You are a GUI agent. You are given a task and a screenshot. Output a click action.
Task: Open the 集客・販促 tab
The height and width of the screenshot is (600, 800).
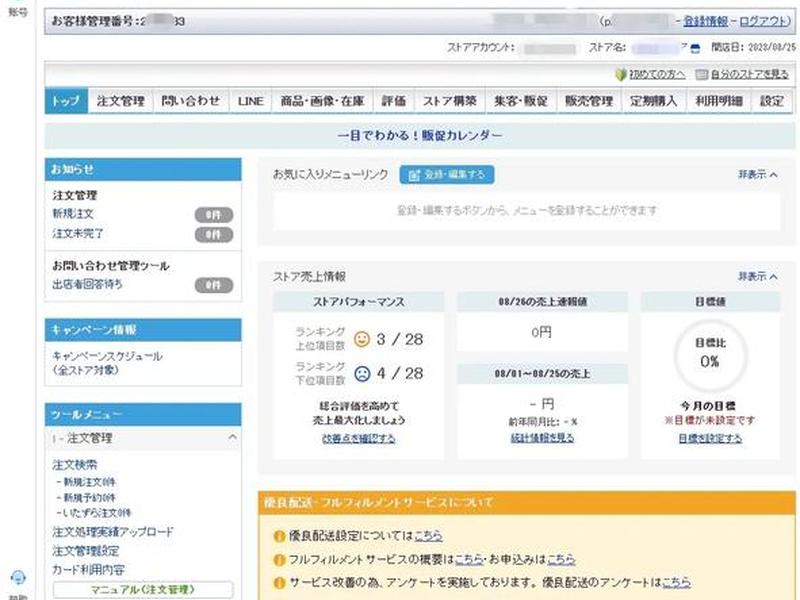tap(521, 101)
